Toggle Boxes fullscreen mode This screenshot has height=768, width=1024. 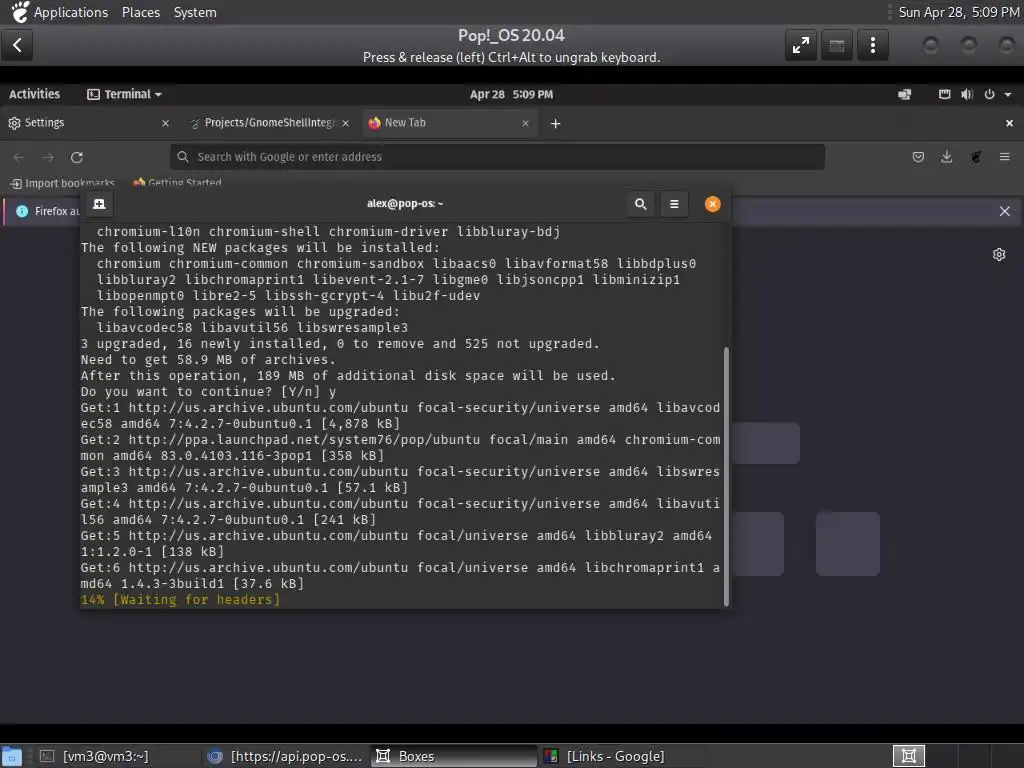point(801,45)
